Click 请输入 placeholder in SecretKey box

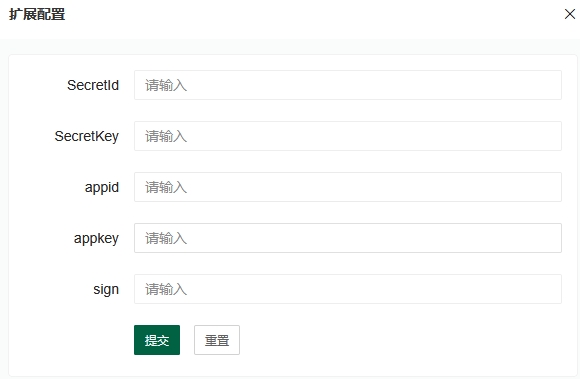coord(166,136)
